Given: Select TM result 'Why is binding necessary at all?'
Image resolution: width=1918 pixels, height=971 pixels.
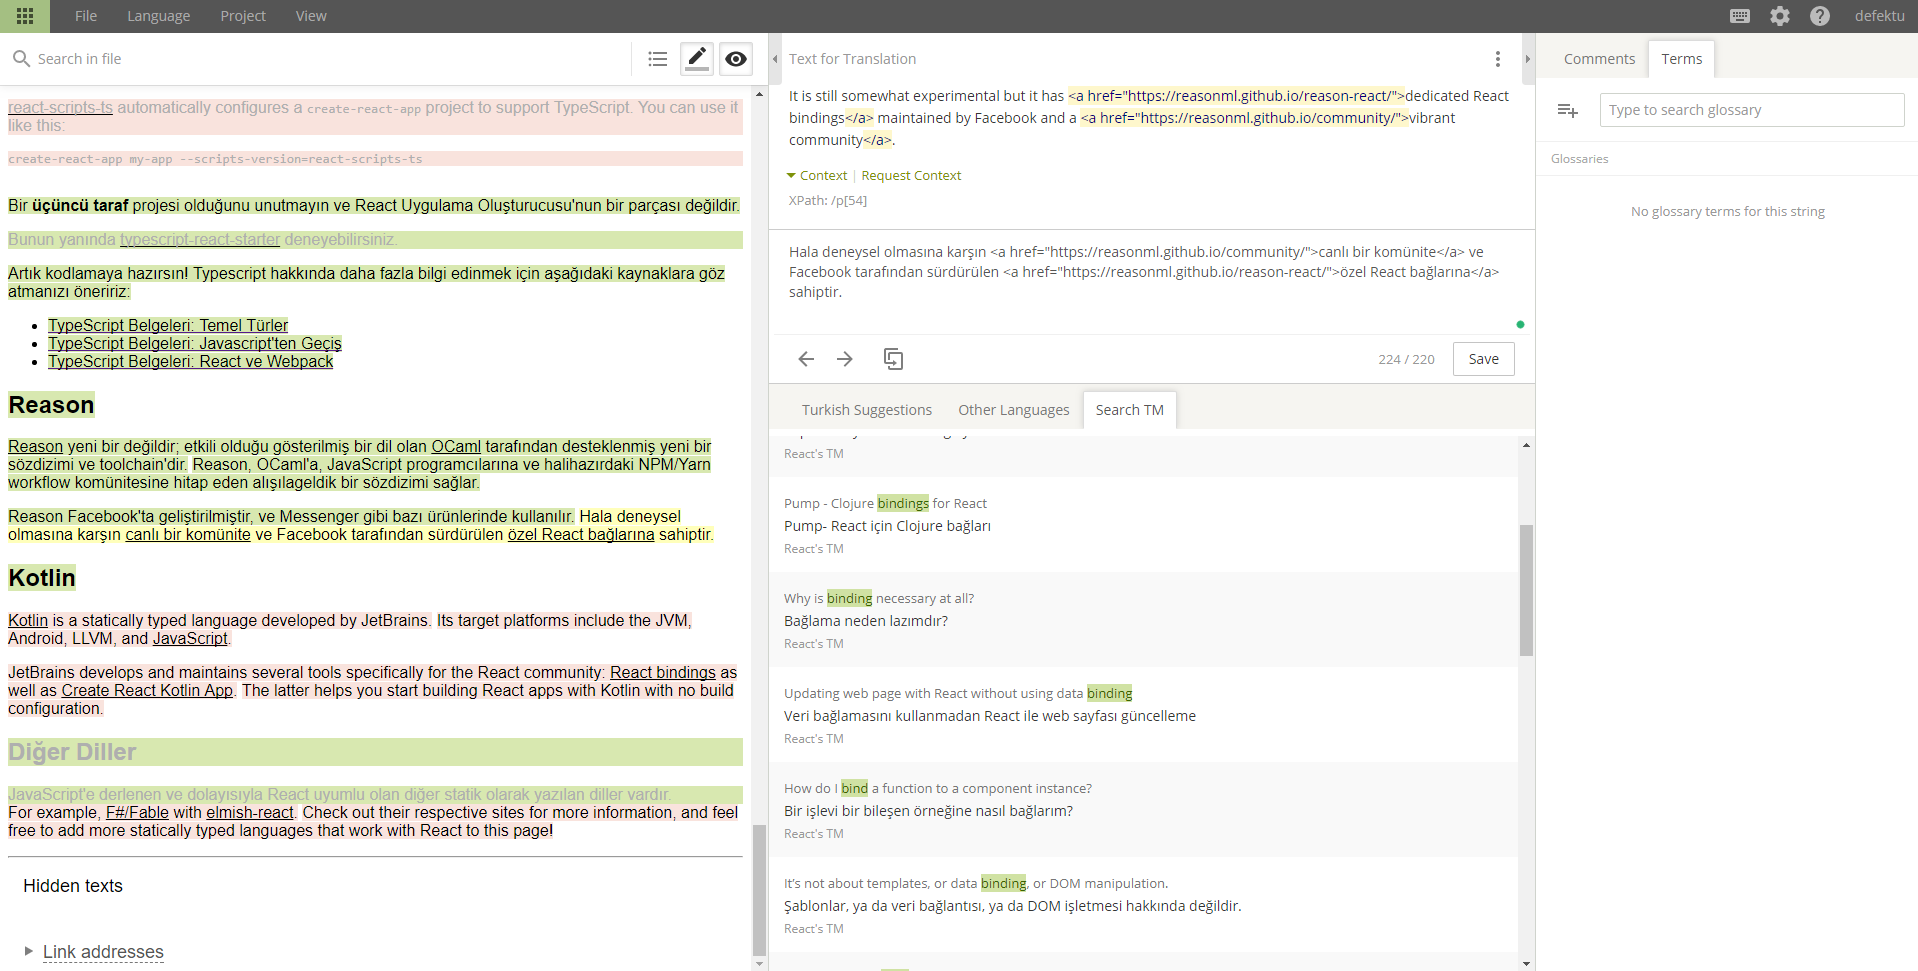Looking at the screenshot, I should pyautogui.click(x=1144, y=620).
